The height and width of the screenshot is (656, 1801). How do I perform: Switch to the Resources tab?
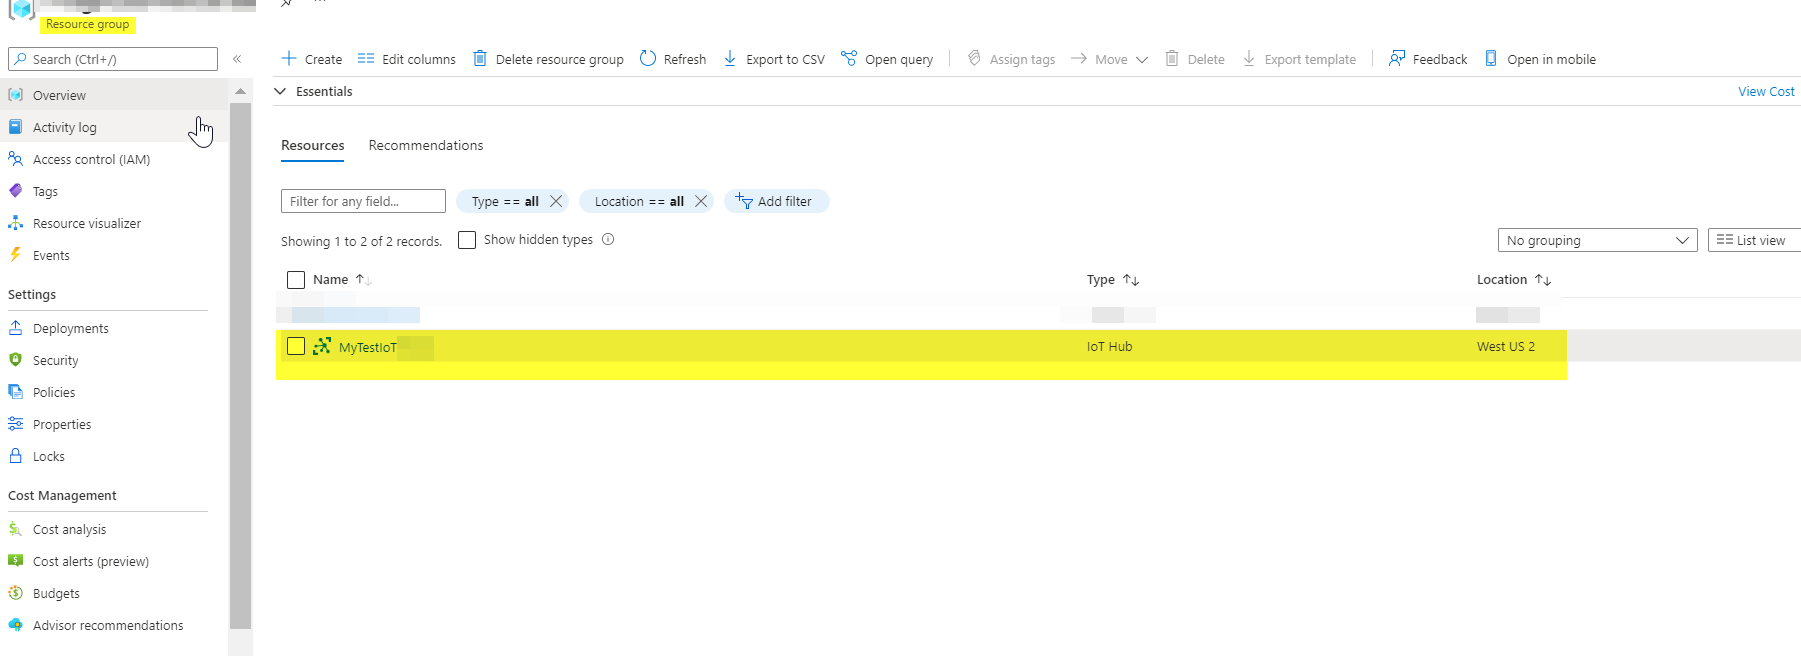312,145
